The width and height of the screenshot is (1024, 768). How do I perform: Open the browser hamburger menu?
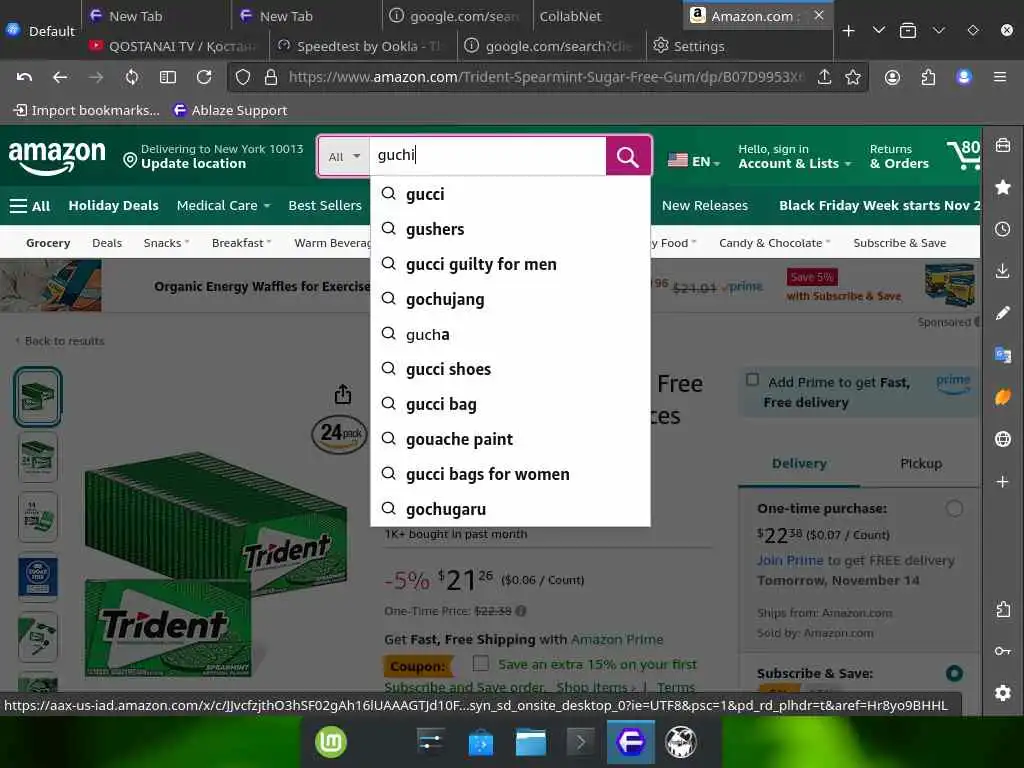(x=1000, y=77)
